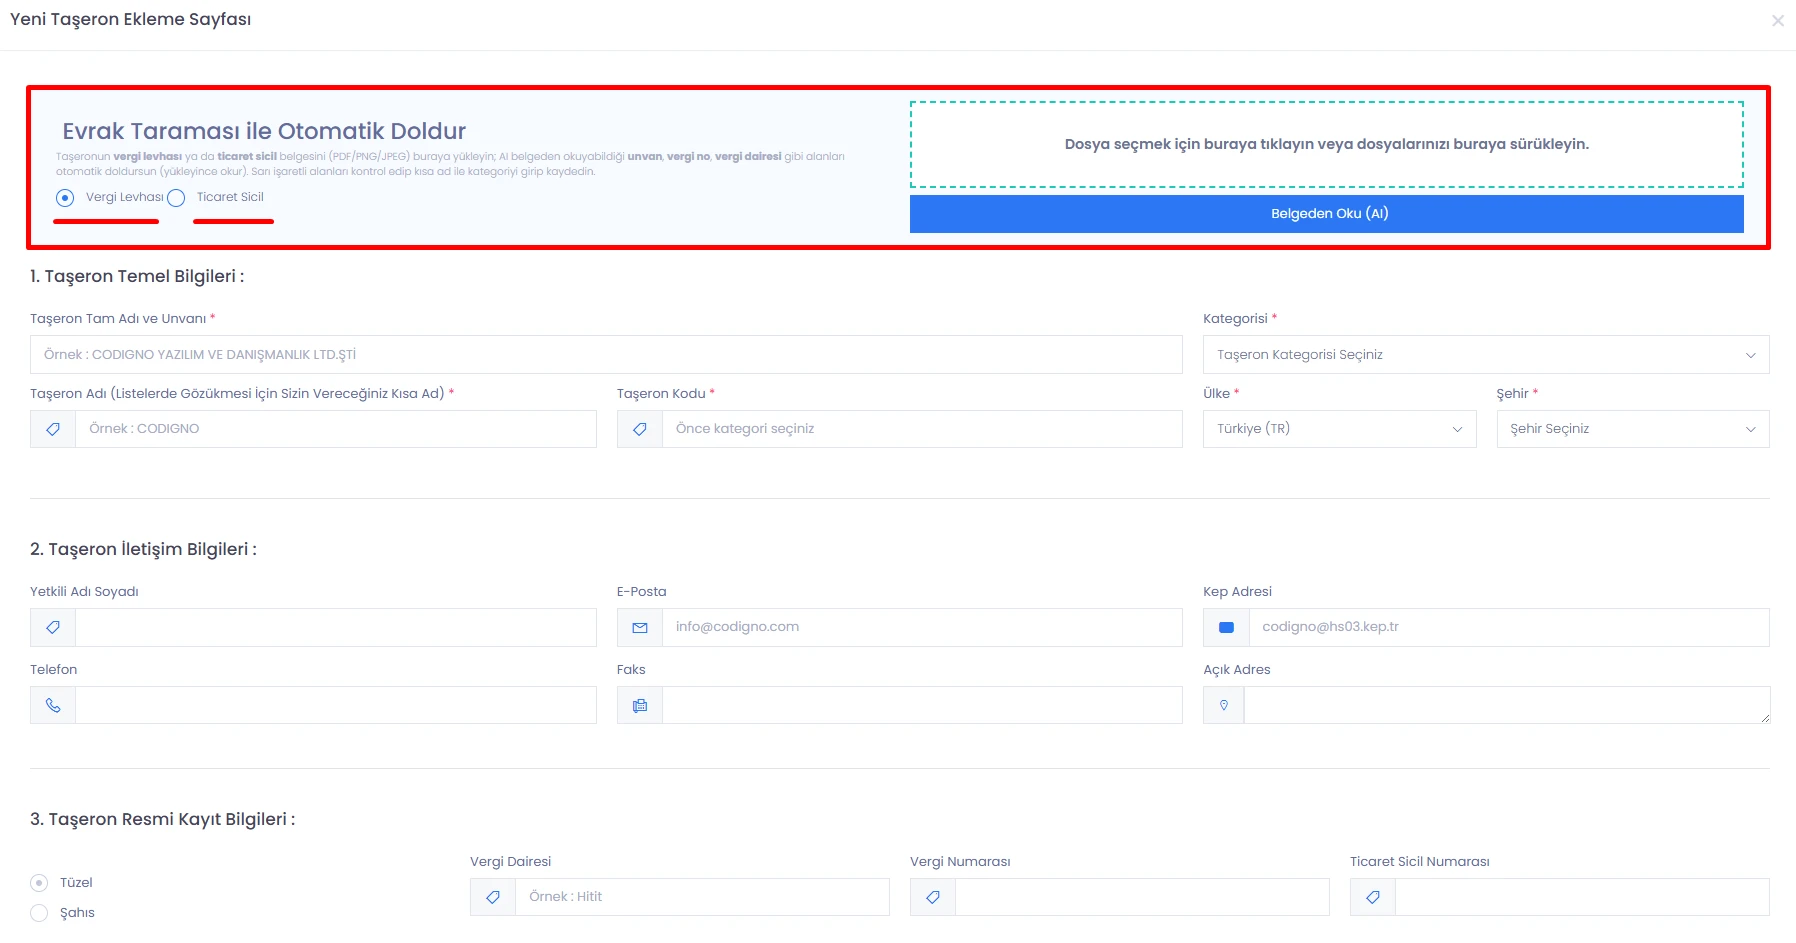Click tag icon beside Vergi Numarası field
Image resolution: width=1796 pixels, height=943 pixels.
[x=933, y=897]
